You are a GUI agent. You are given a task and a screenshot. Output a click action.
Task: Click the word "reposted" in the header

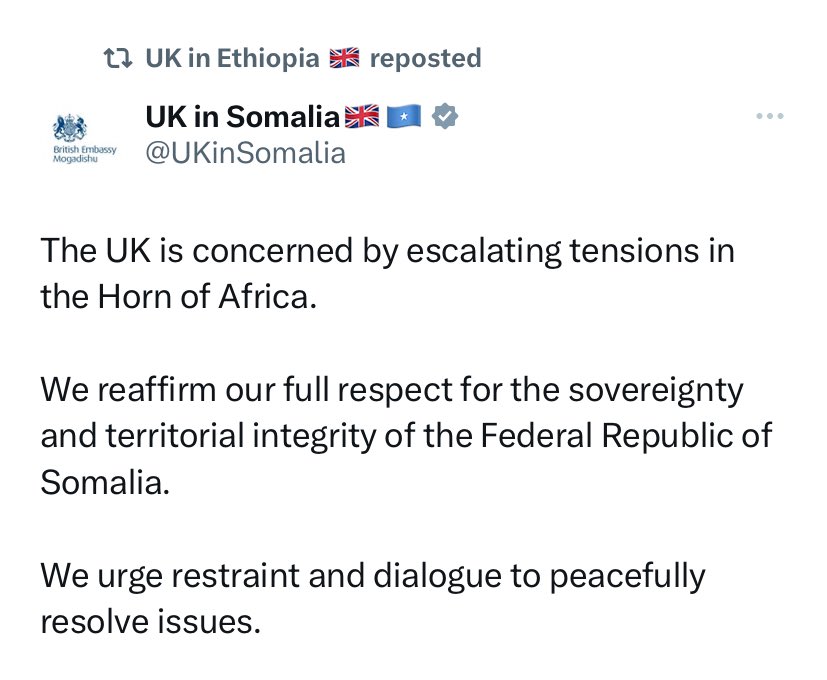point(425,59)
